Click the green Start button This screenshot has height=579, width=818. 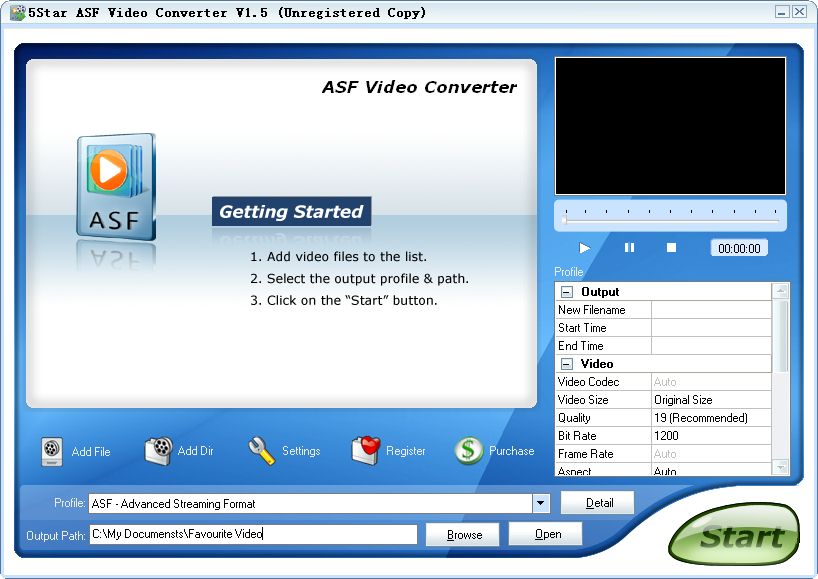click(x=734, y=535)
